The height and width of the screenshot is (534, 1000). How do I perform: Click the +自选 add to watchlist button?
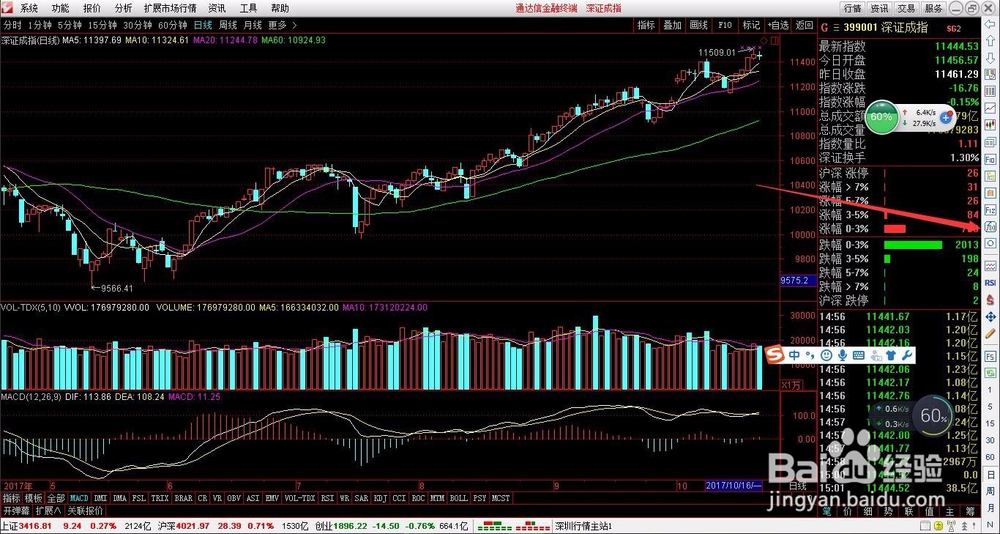click(778, 26)
